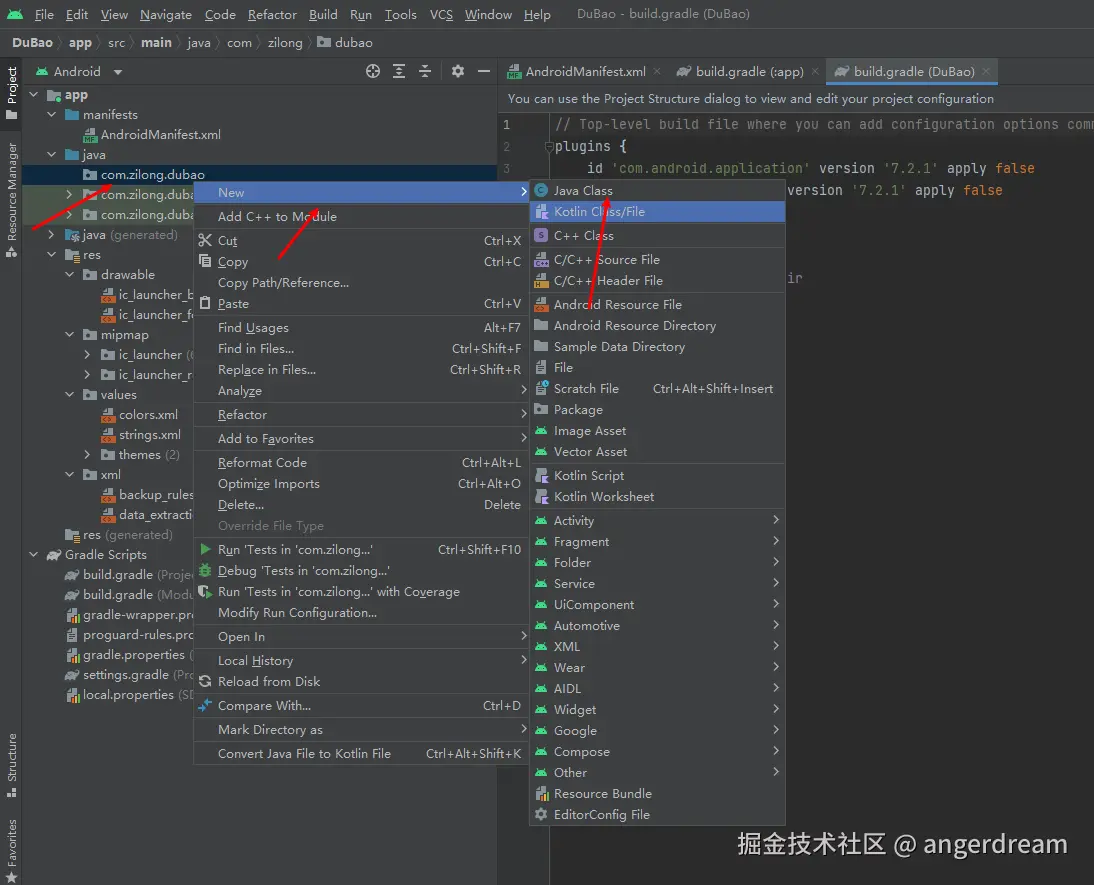
Task: Click the Expand All icon in the Project panel
Action: pyautogui.click(x=399, y=71)
